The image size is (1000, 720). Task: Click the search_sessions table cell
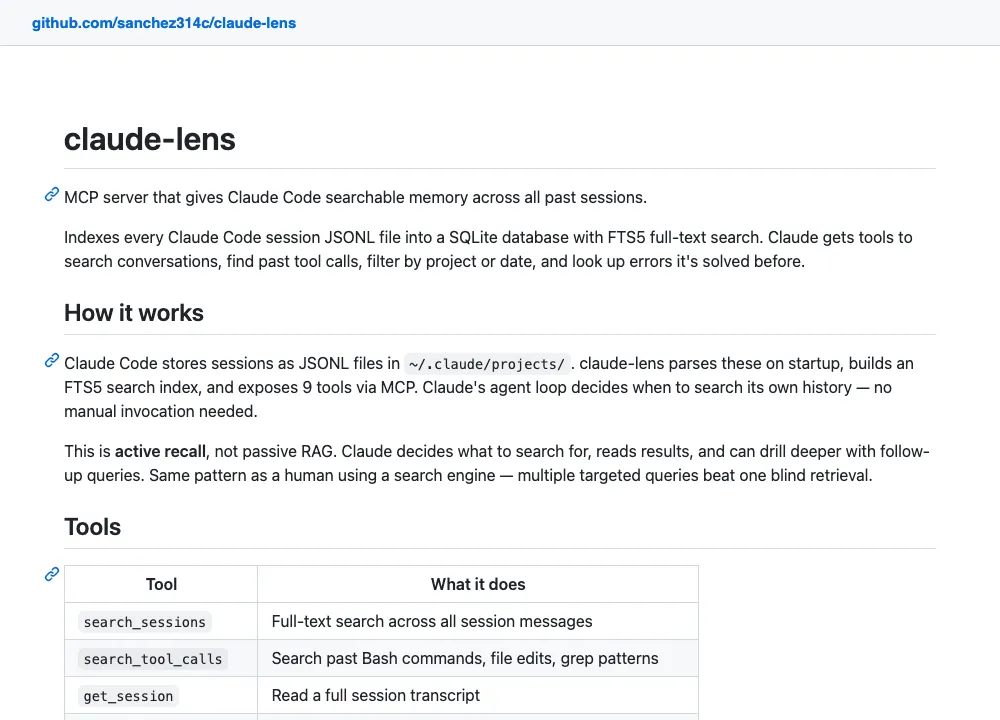coord(161,622)
